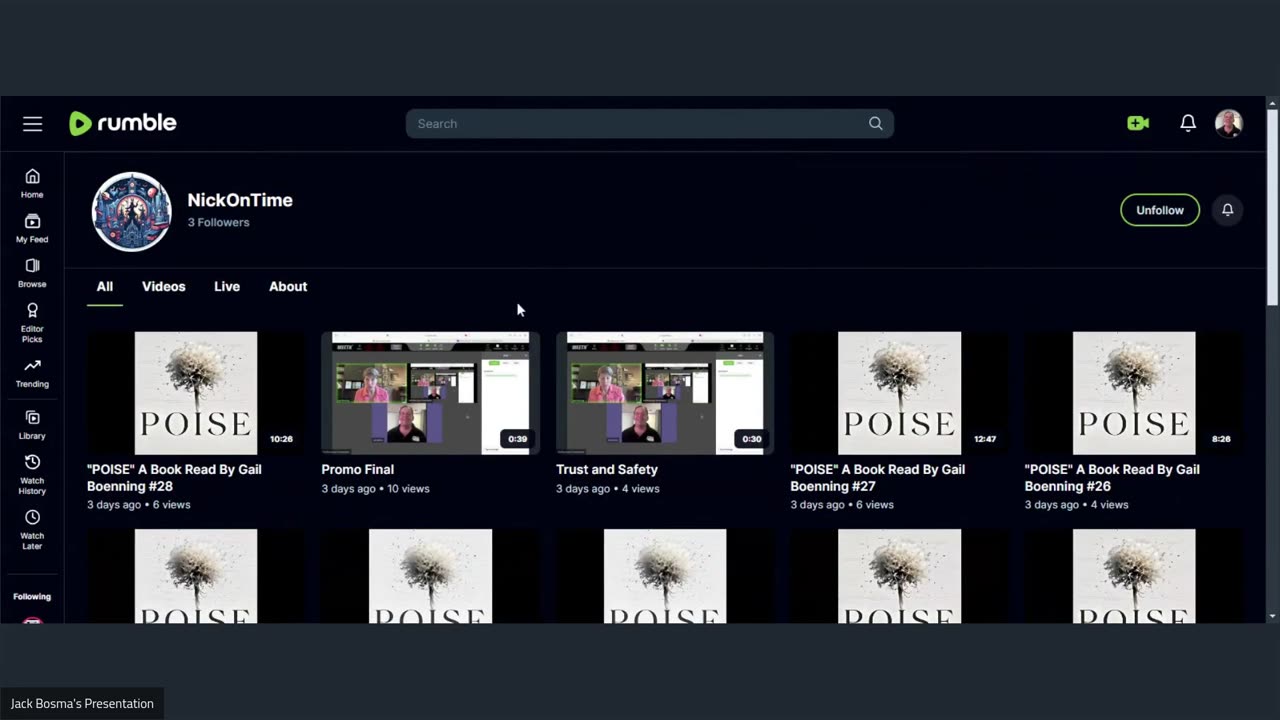The image size is (1280, 720).
Task: Open Library in the sidebar
Action: (32, 425)
